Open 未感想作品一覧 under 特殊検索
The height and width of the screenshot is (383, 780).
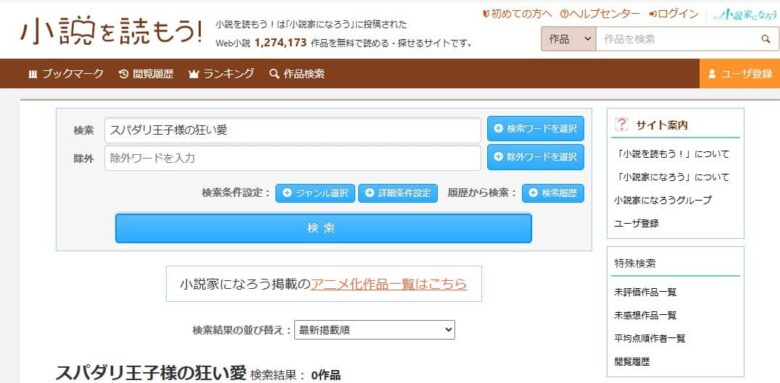pyautogui.click(x=645, y=315)
